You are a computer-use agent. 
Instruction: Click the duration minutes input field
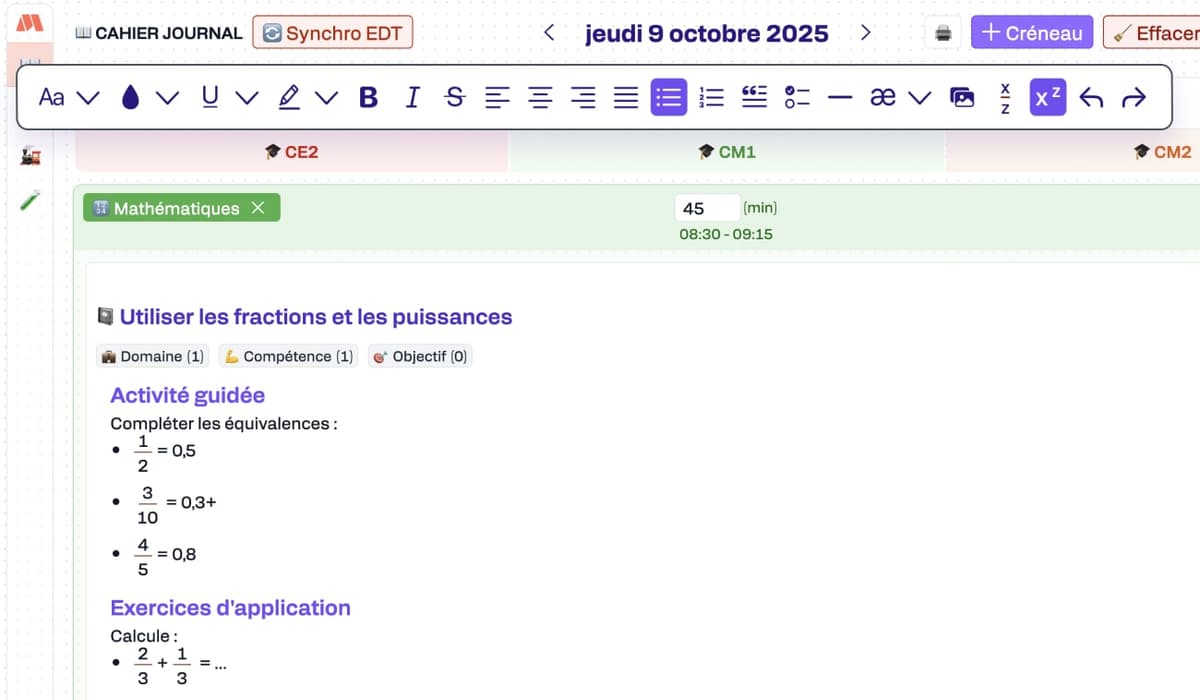(706, 208)
